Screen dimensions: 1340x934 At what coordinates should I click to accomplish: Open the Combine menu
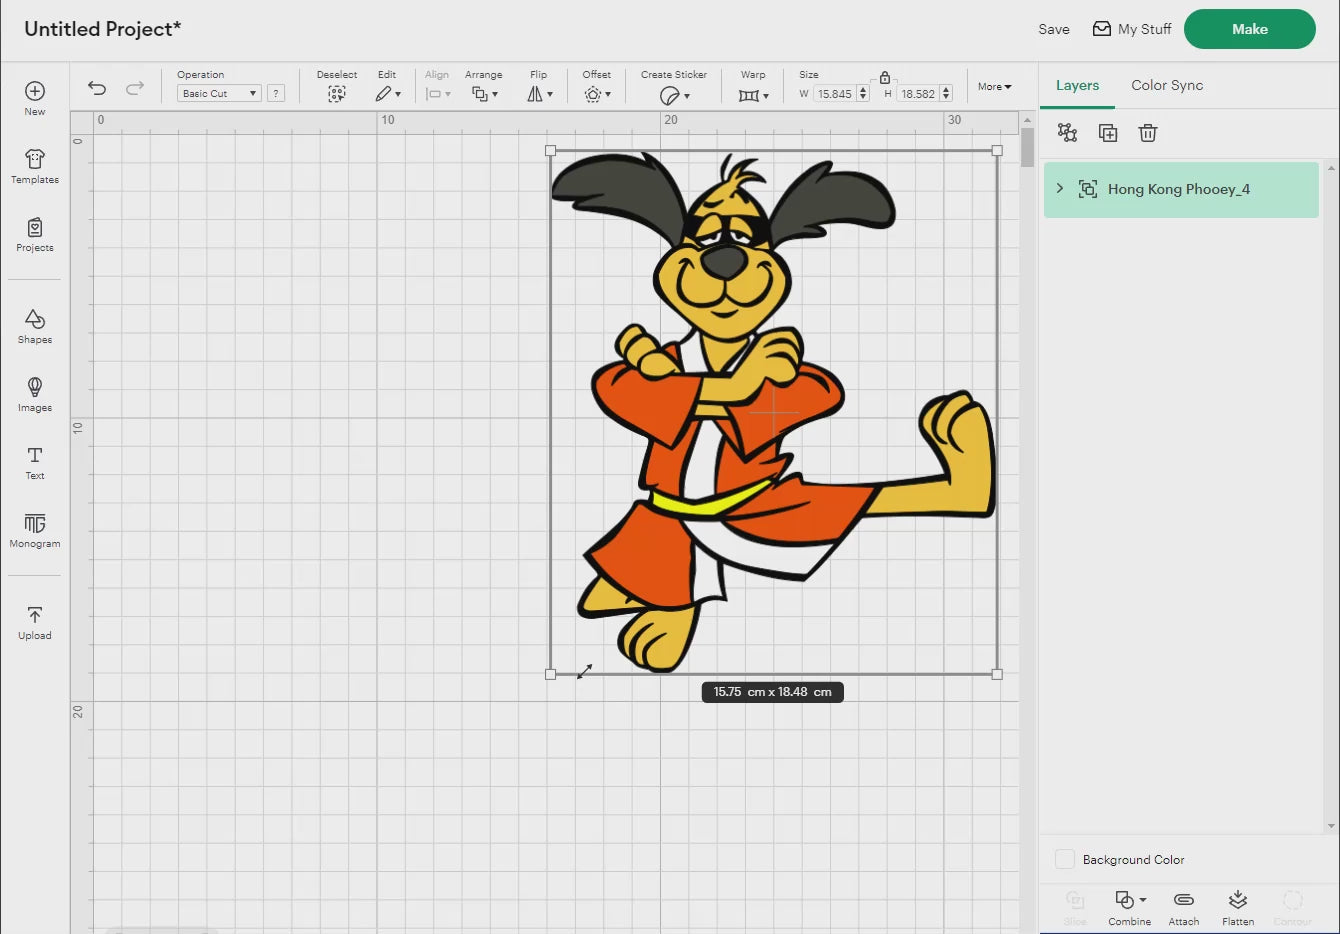[1130, 907]
